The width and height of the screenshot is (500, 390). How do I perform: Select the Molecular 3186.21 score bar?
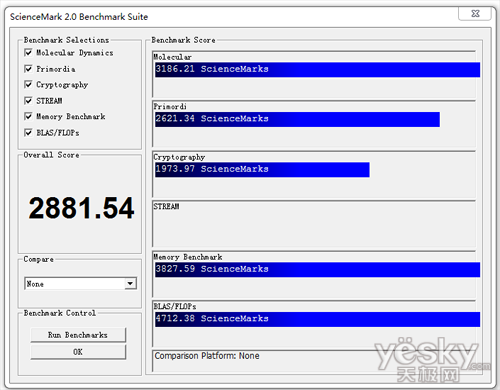317,70
